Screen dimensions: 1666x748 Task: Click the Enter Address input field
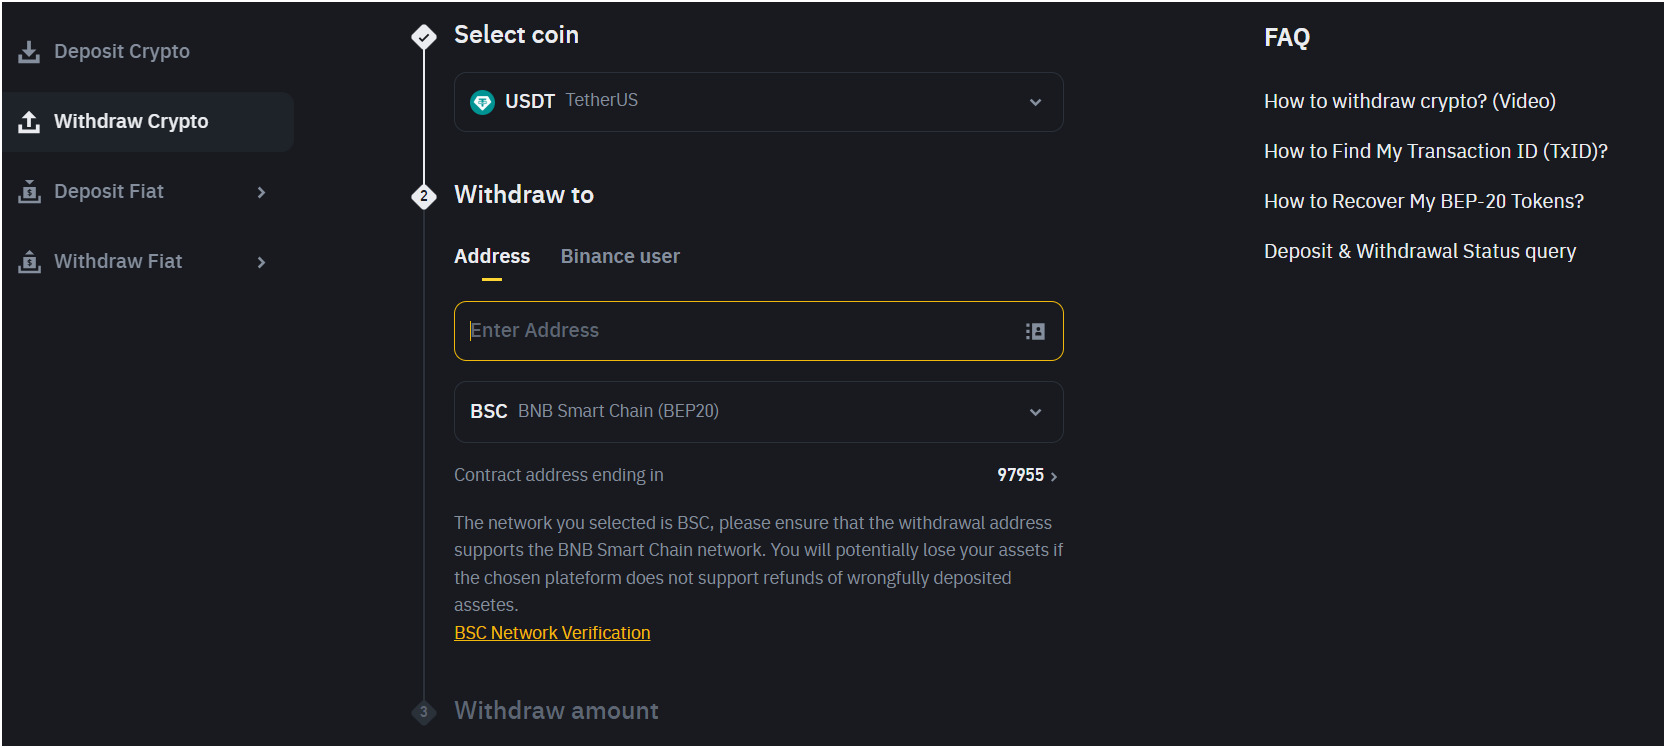tap(740, 331)
